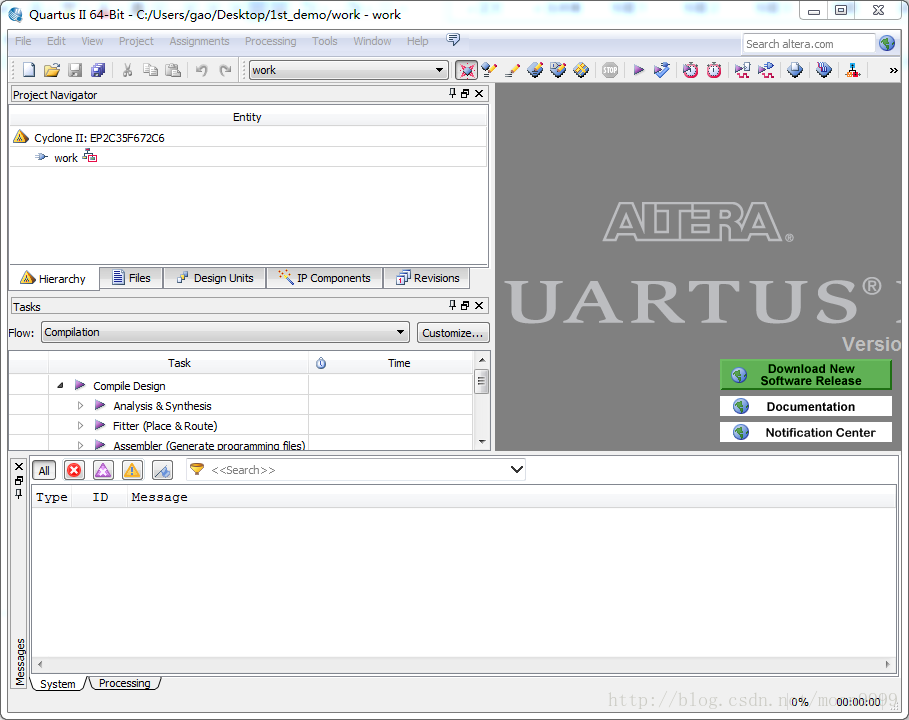Click the Stop Processing icon
The image size is (909, 720).
click(610, 70)
